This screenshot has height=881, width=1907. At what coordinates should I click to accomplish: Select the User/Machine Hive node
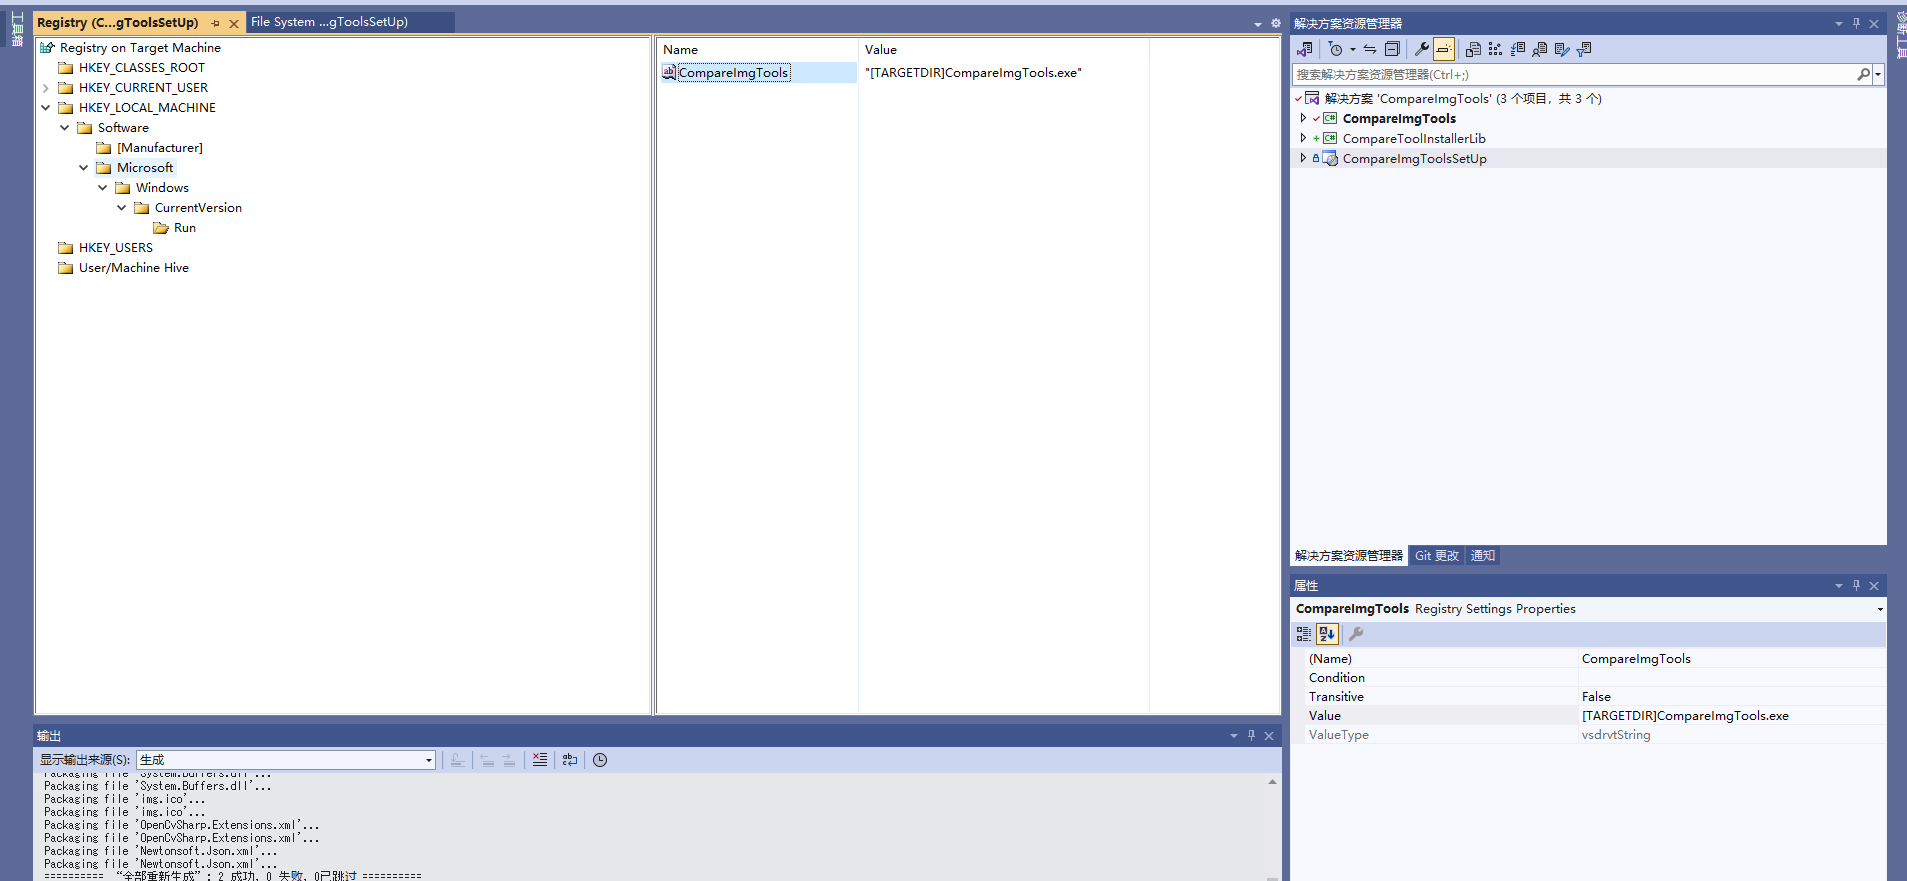tap(133, 268)
